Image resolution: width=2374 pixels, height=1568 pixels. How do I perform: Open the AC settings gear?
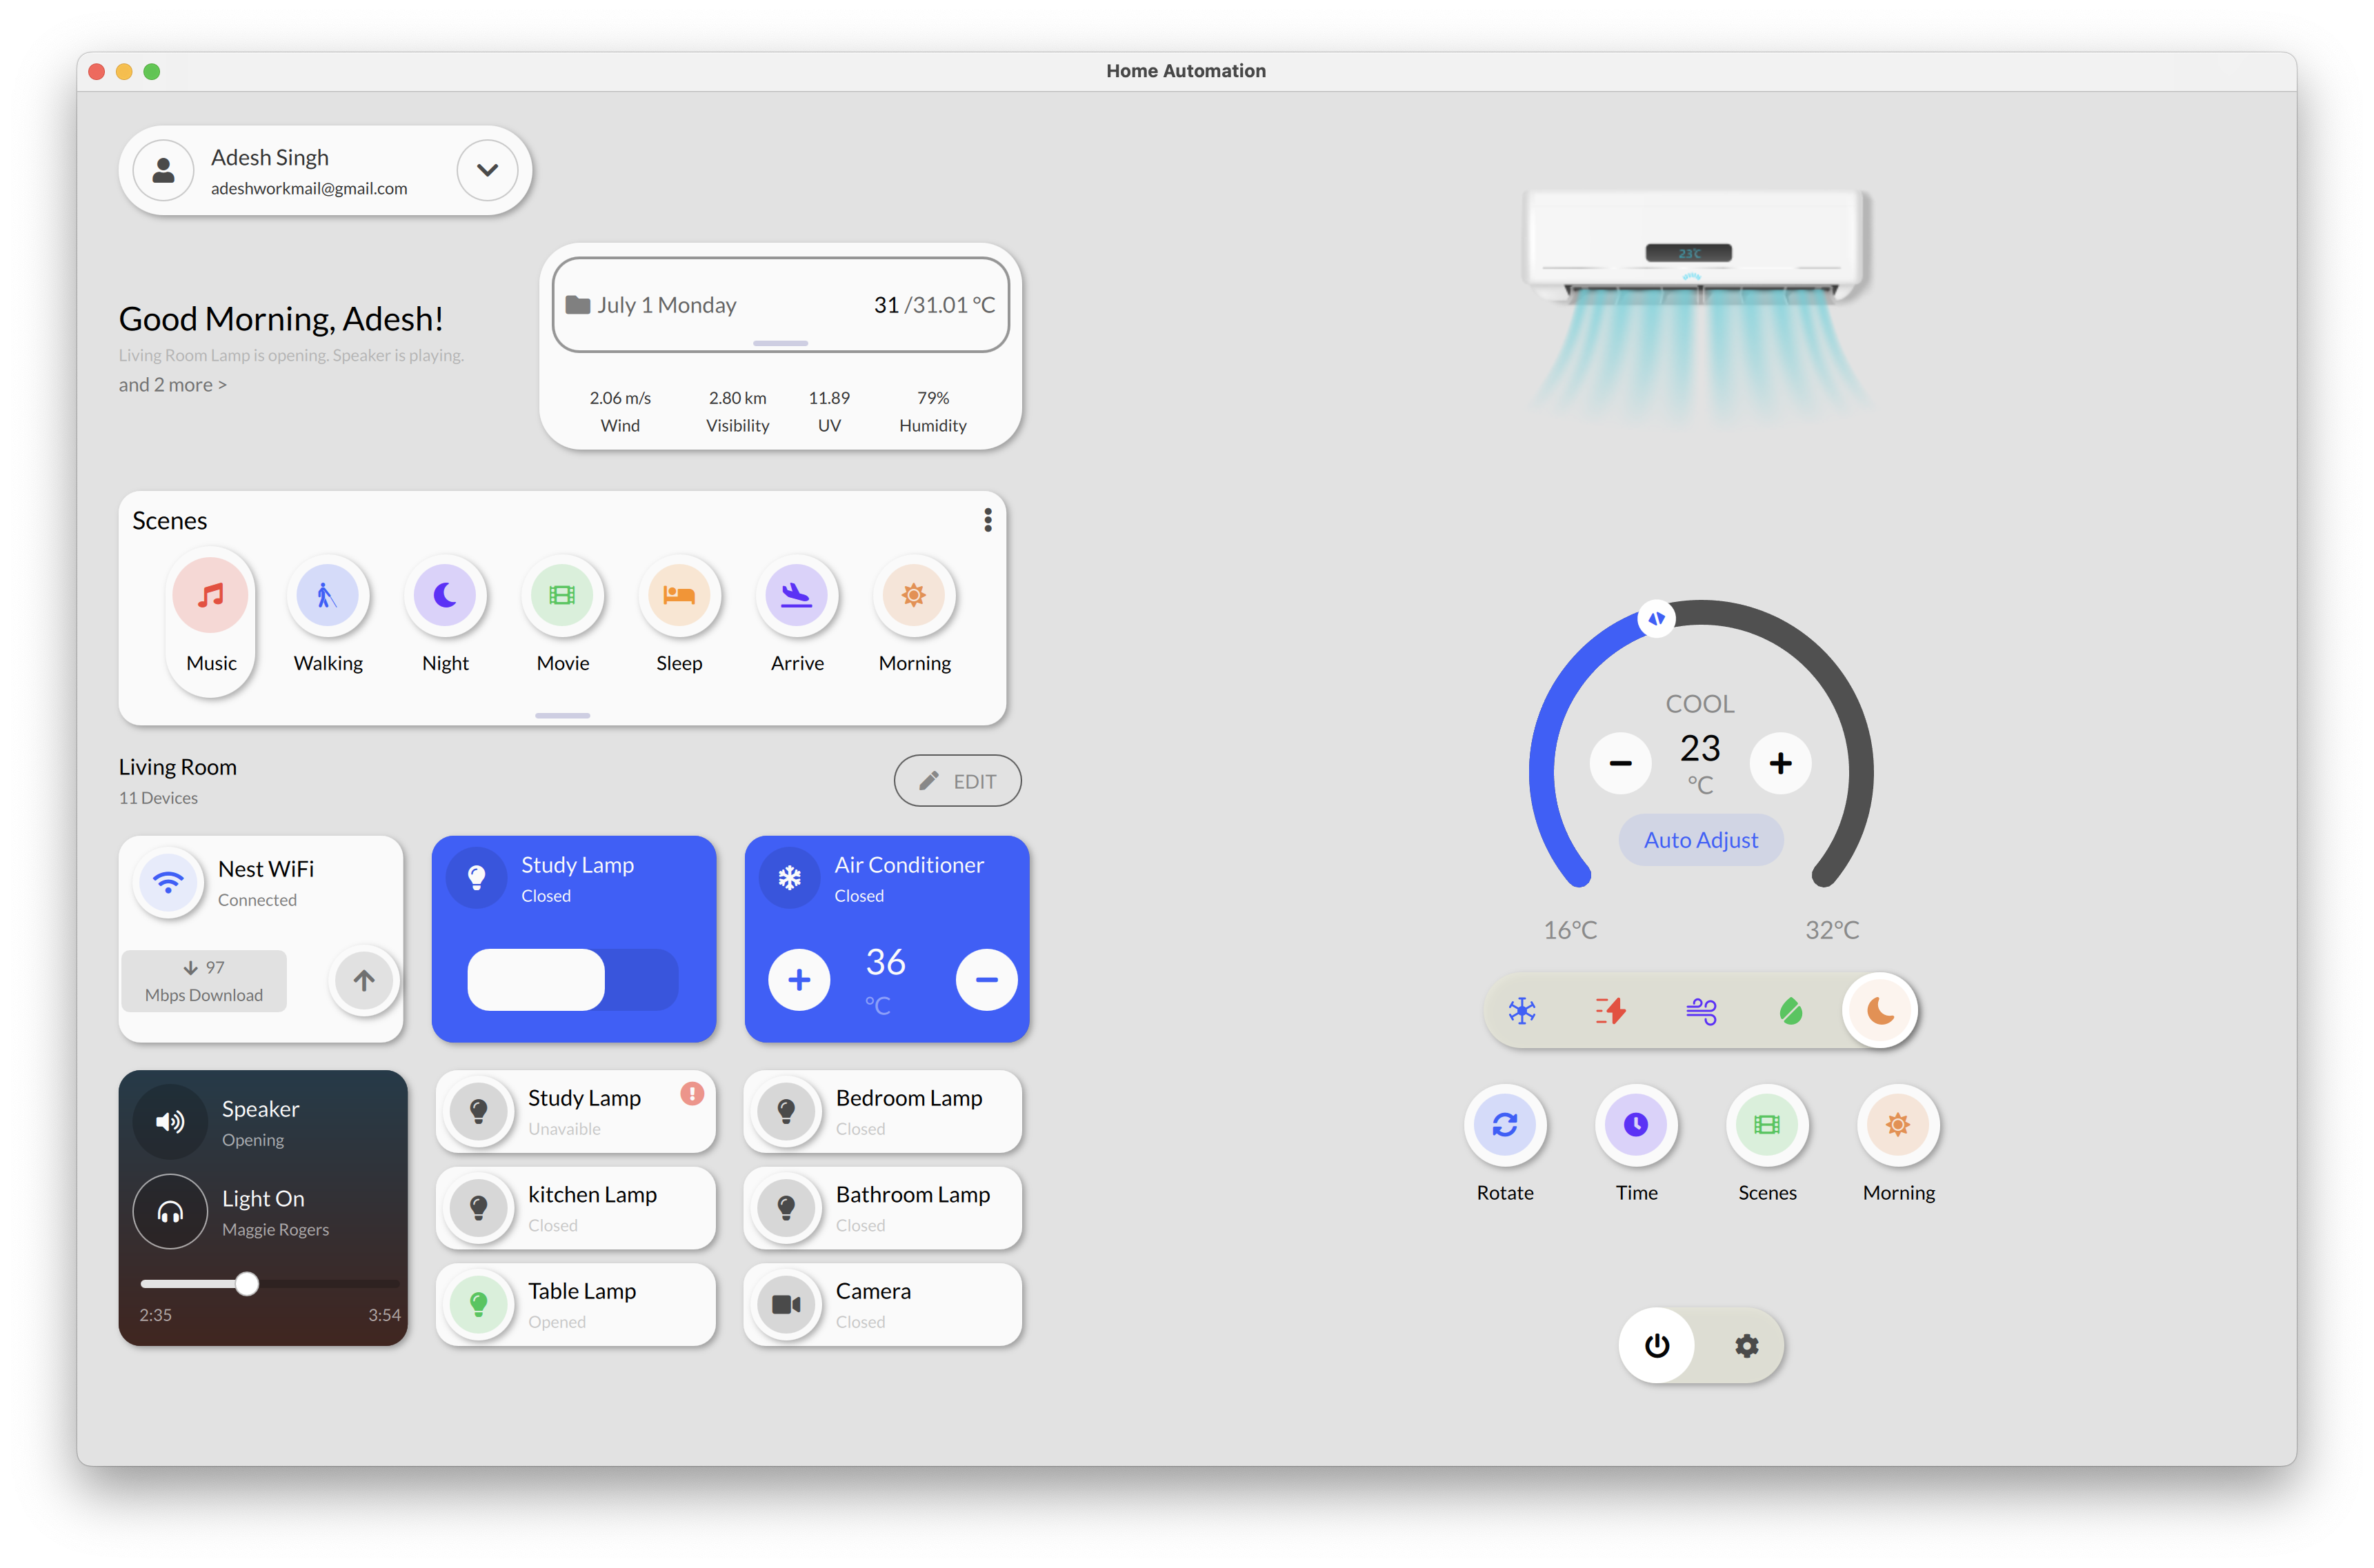tap(1746, 1345)
